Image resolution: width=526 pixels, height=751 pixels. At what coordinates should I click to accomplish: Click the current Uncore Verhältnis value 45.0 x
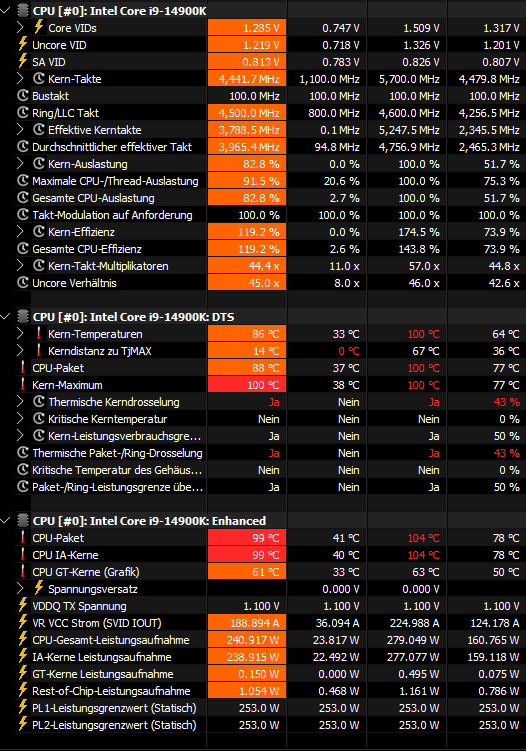(x=264, y=283)
